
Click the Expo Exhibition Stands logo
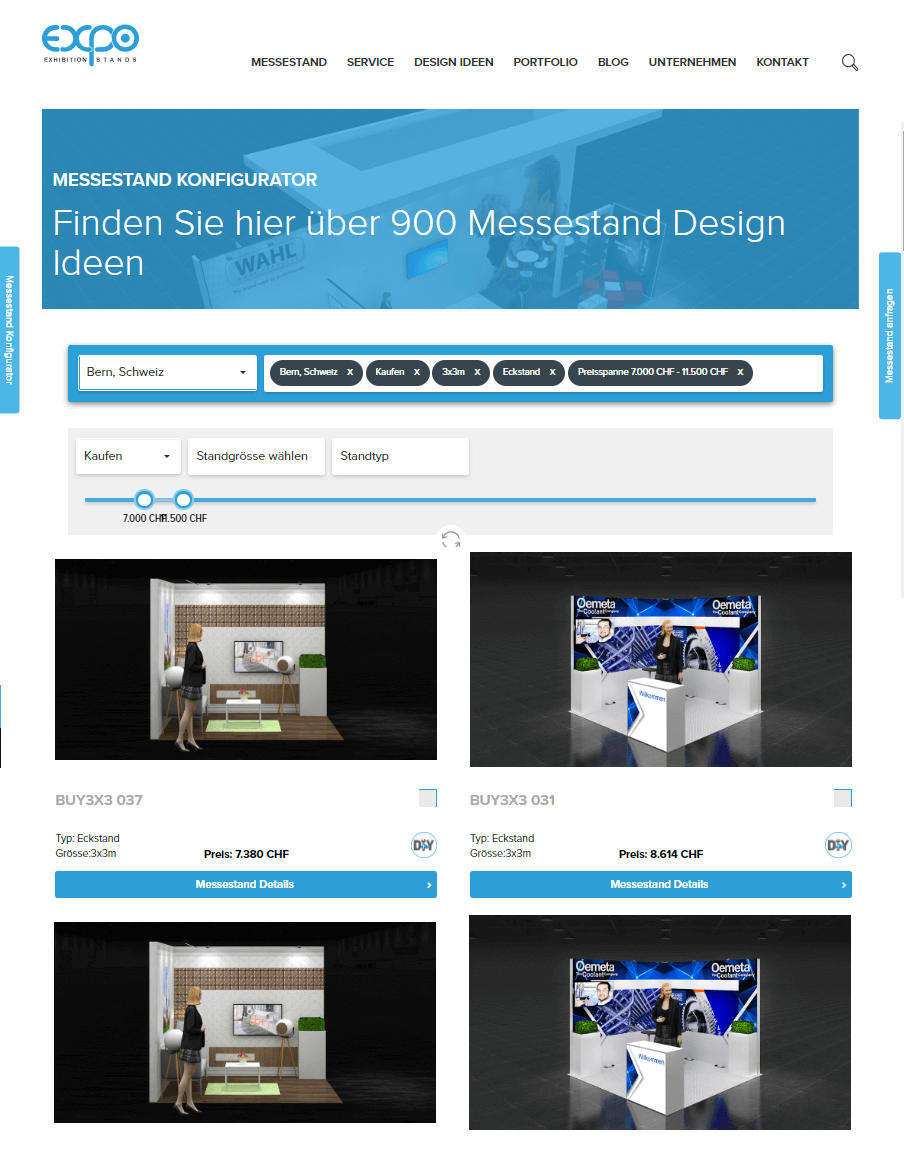click(x=90, y=44)
